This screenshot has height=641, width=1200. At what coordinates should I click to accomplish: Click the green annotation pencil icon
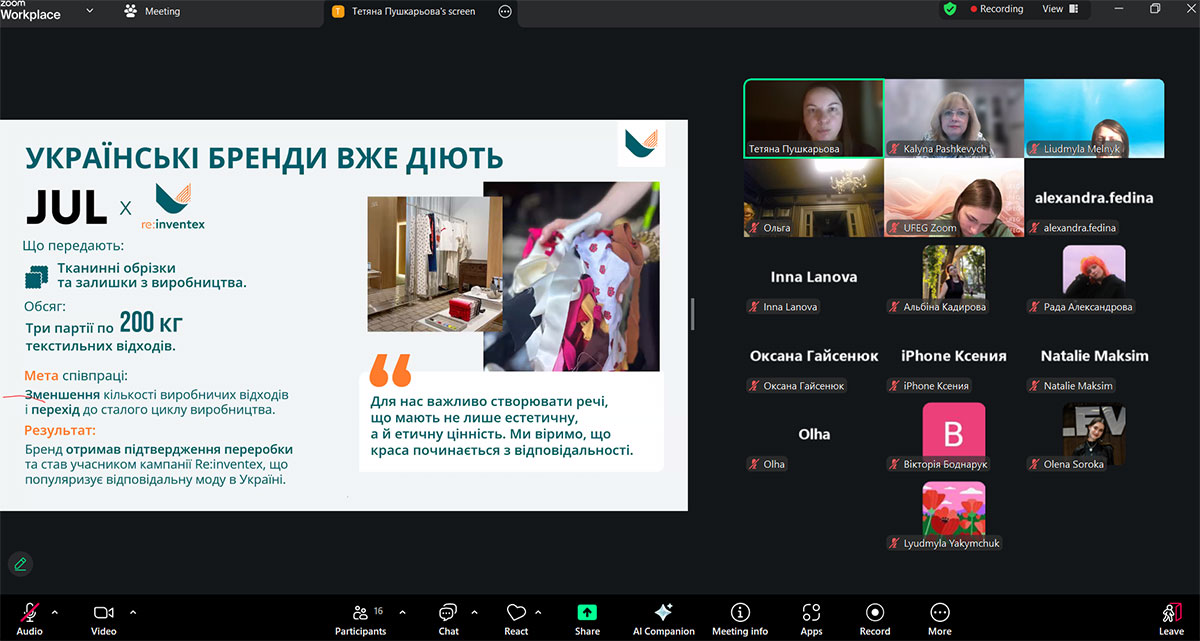click(20, 564)
